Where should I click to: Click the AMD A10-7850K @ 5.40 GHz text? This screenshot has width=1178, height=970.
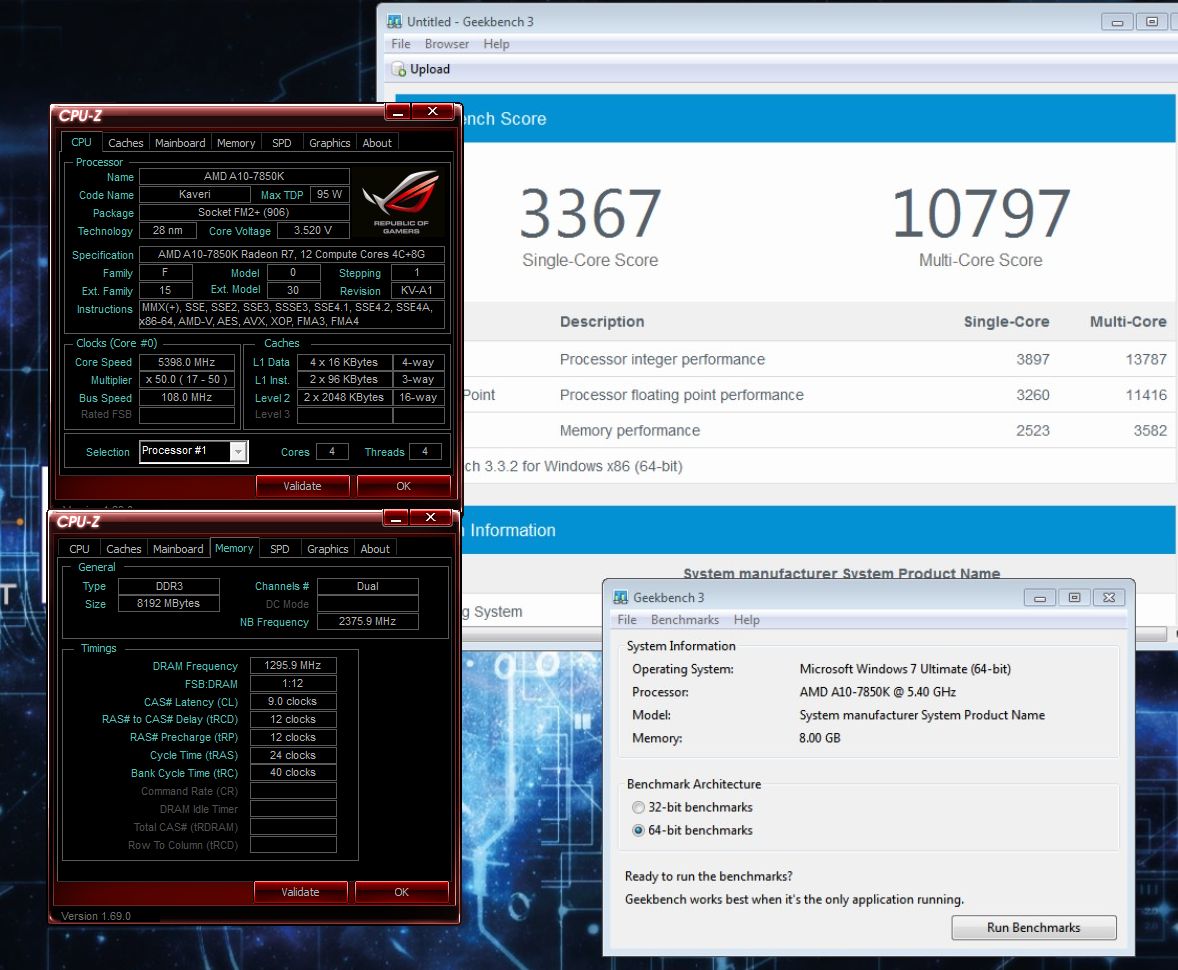coord(877,692)
